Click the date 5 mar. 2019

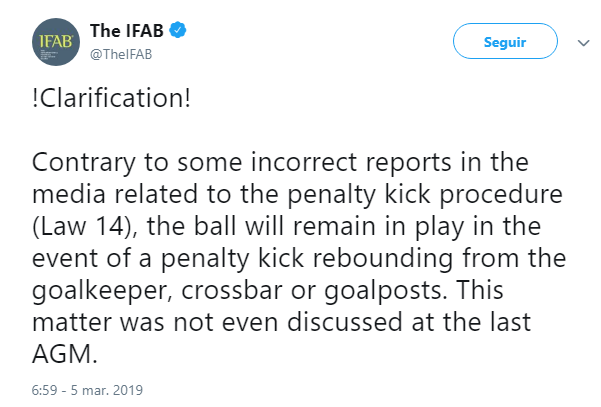click(x=107, y=390)
